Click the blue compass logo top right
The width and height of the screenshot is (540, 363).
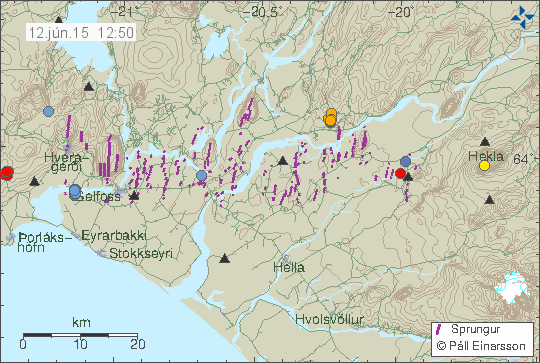coord(522,17)
